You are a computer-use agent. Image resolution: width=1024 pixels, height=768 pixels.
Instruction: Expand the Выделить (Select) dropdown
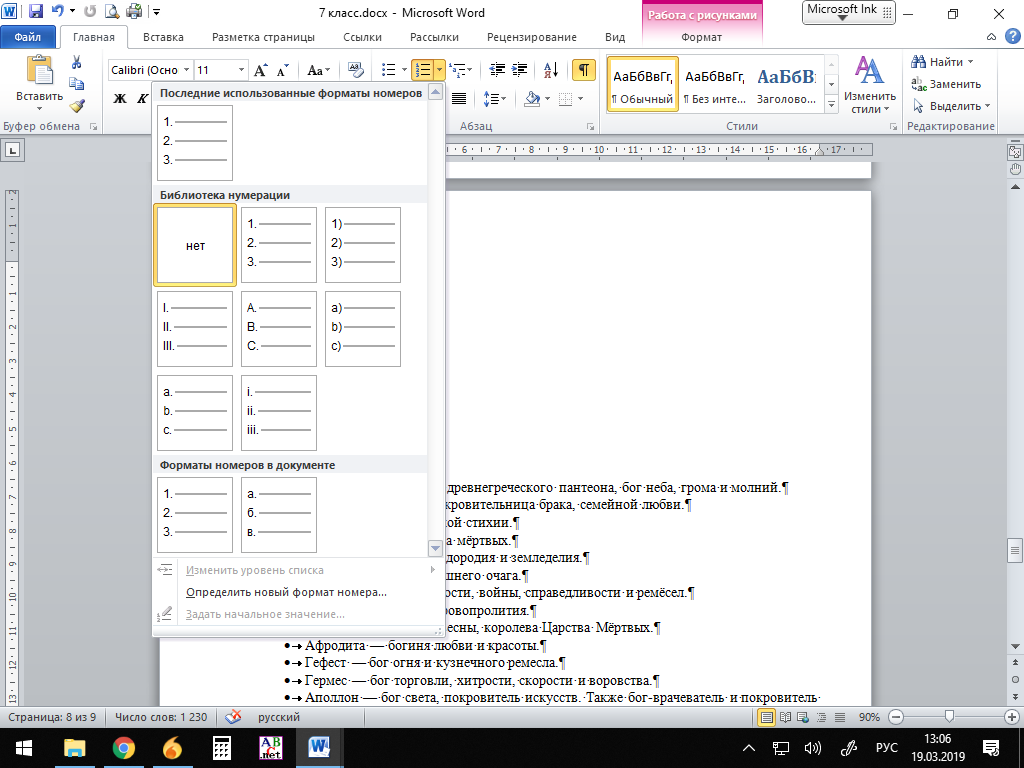(x=987, y=106)
